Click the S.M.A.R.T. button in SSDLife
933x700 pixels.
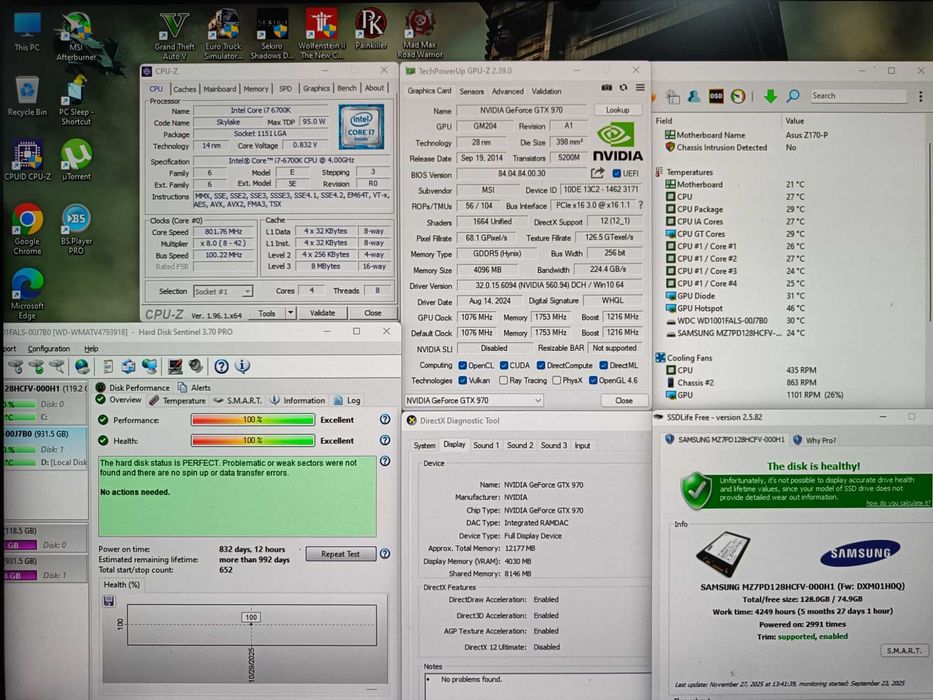point(903,651)
